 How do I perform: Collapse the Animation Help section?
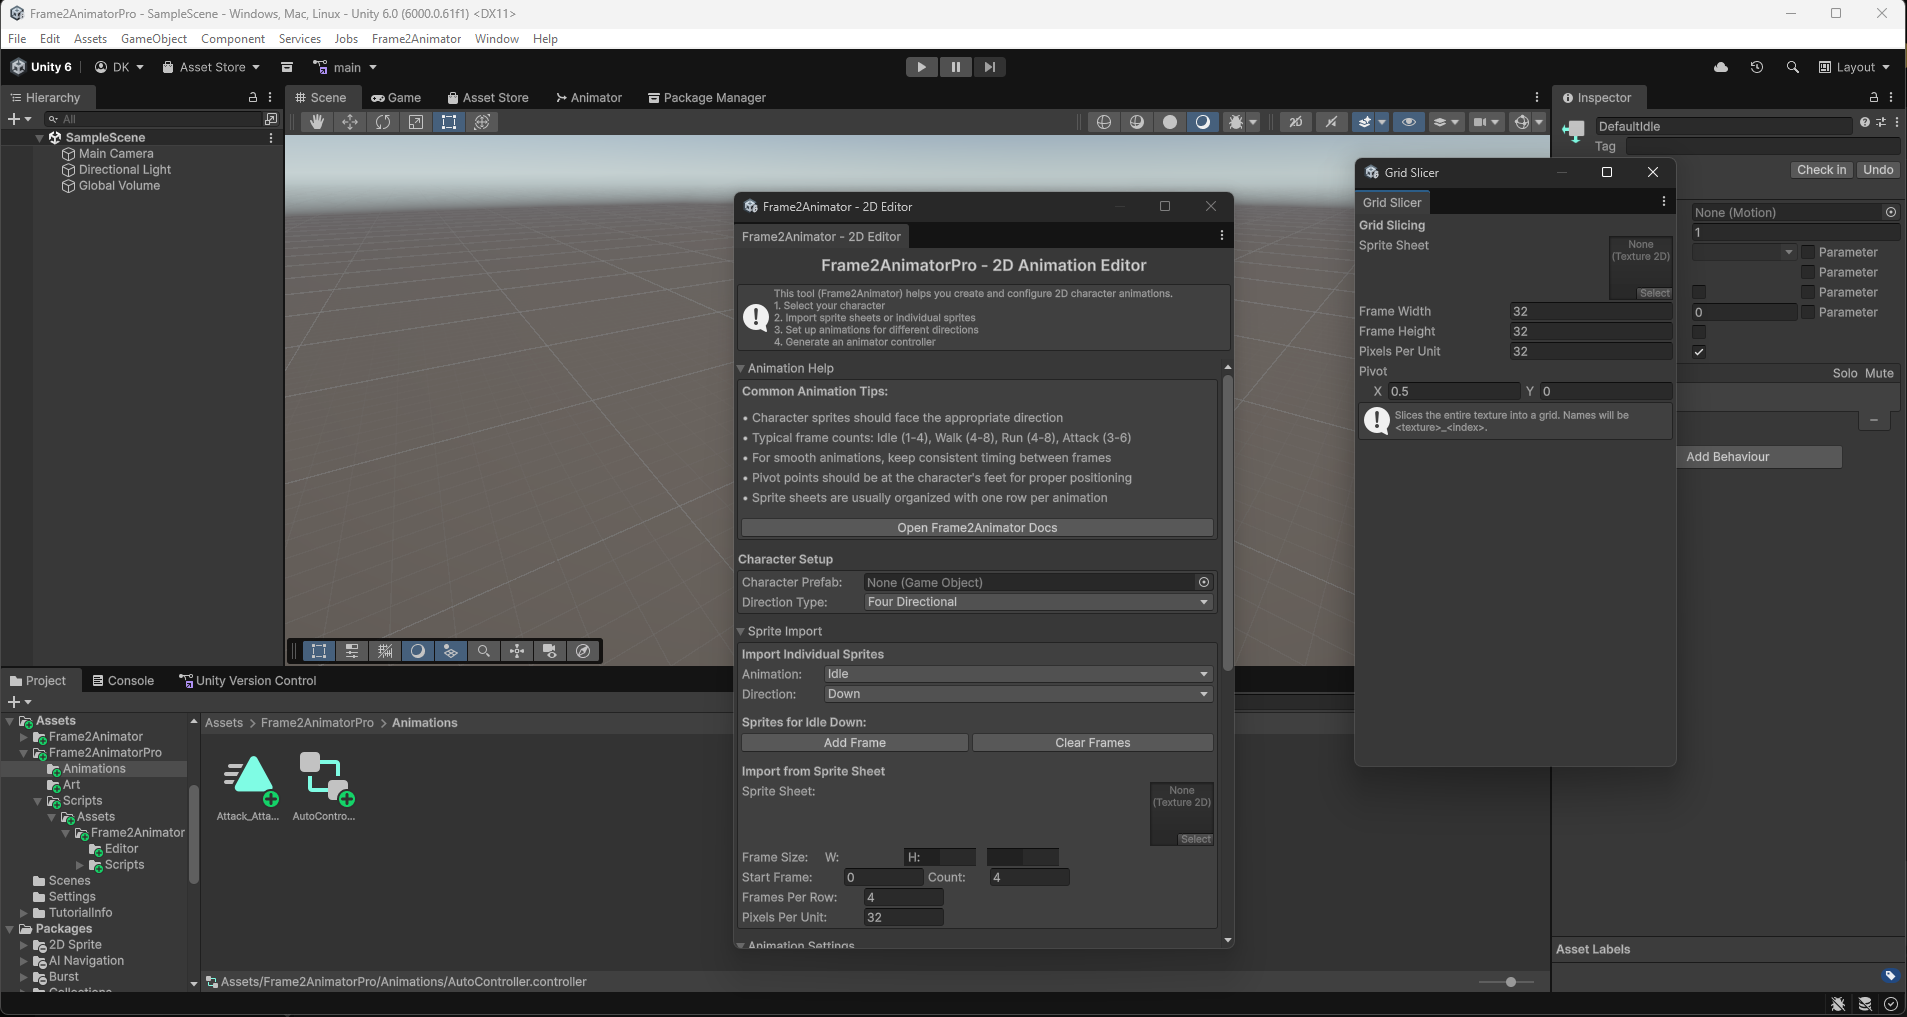(x=742, y=368)
